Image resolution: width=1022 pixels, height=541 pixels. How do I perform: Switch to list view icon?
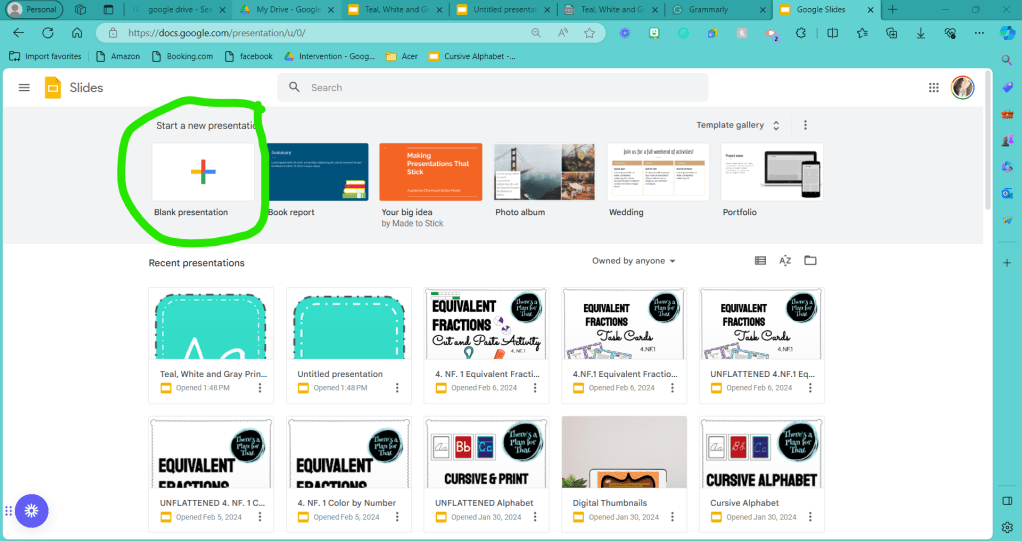pyautogui.click(x=760, y=261)
